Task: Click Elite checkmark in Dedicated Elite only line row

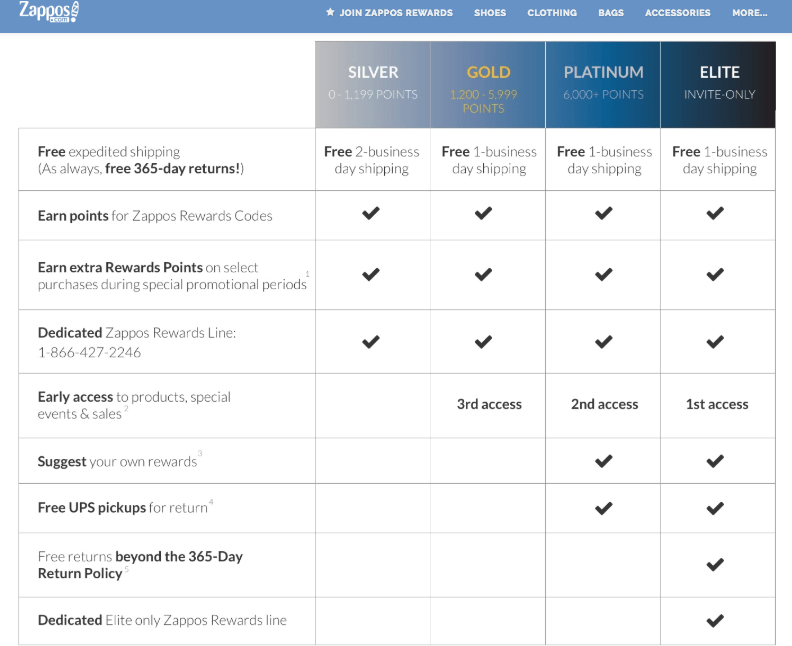Action: 715,620
